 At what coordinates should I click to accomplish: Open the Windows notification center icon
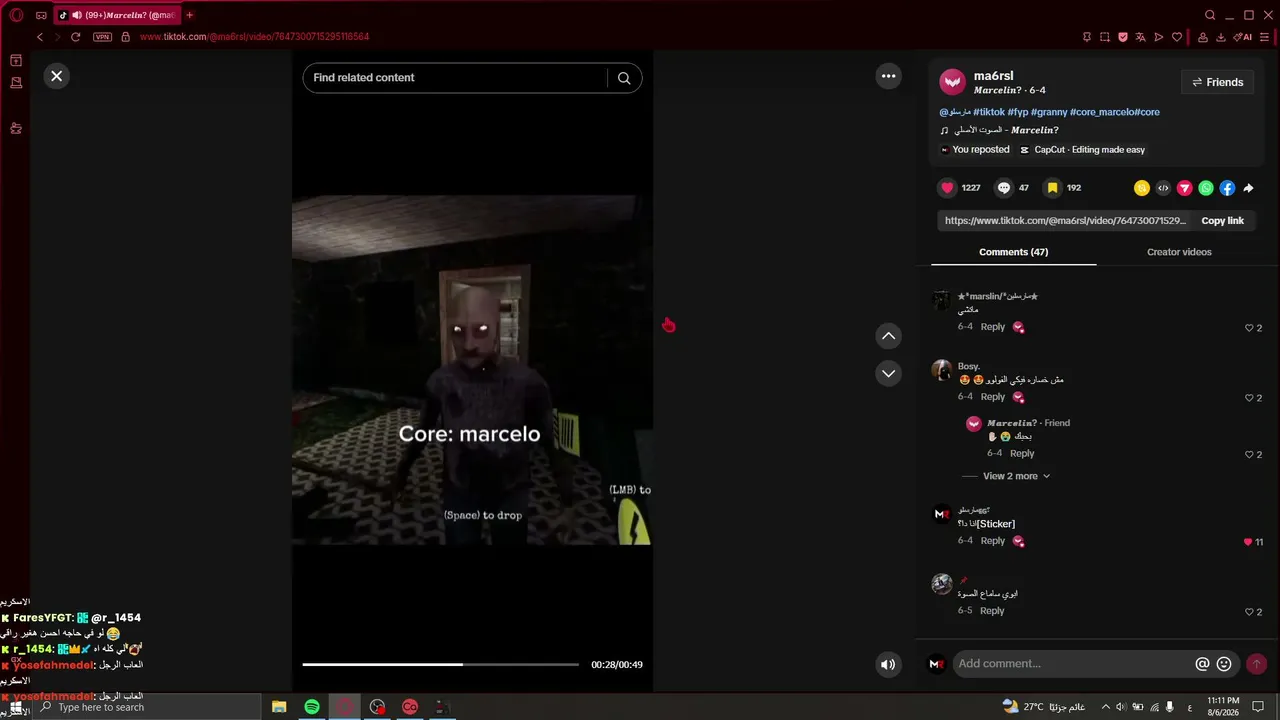coord(1258,707)
